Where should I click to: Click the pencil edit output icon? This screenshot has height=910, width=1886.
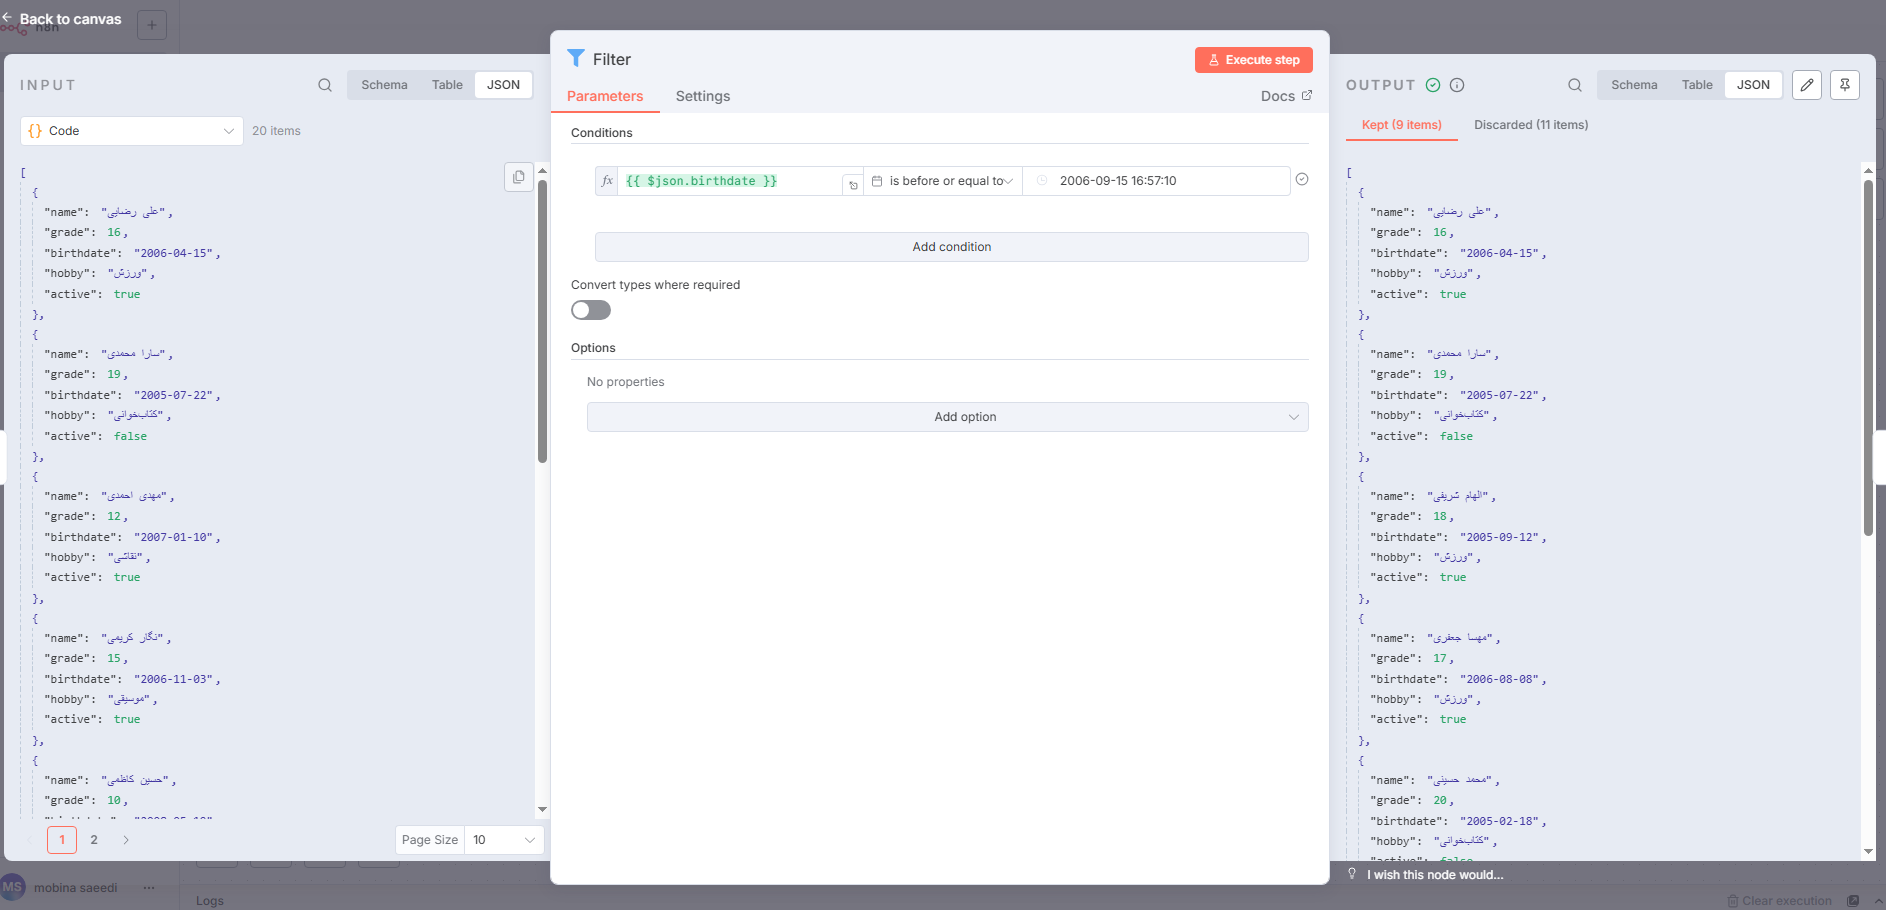1807,85
